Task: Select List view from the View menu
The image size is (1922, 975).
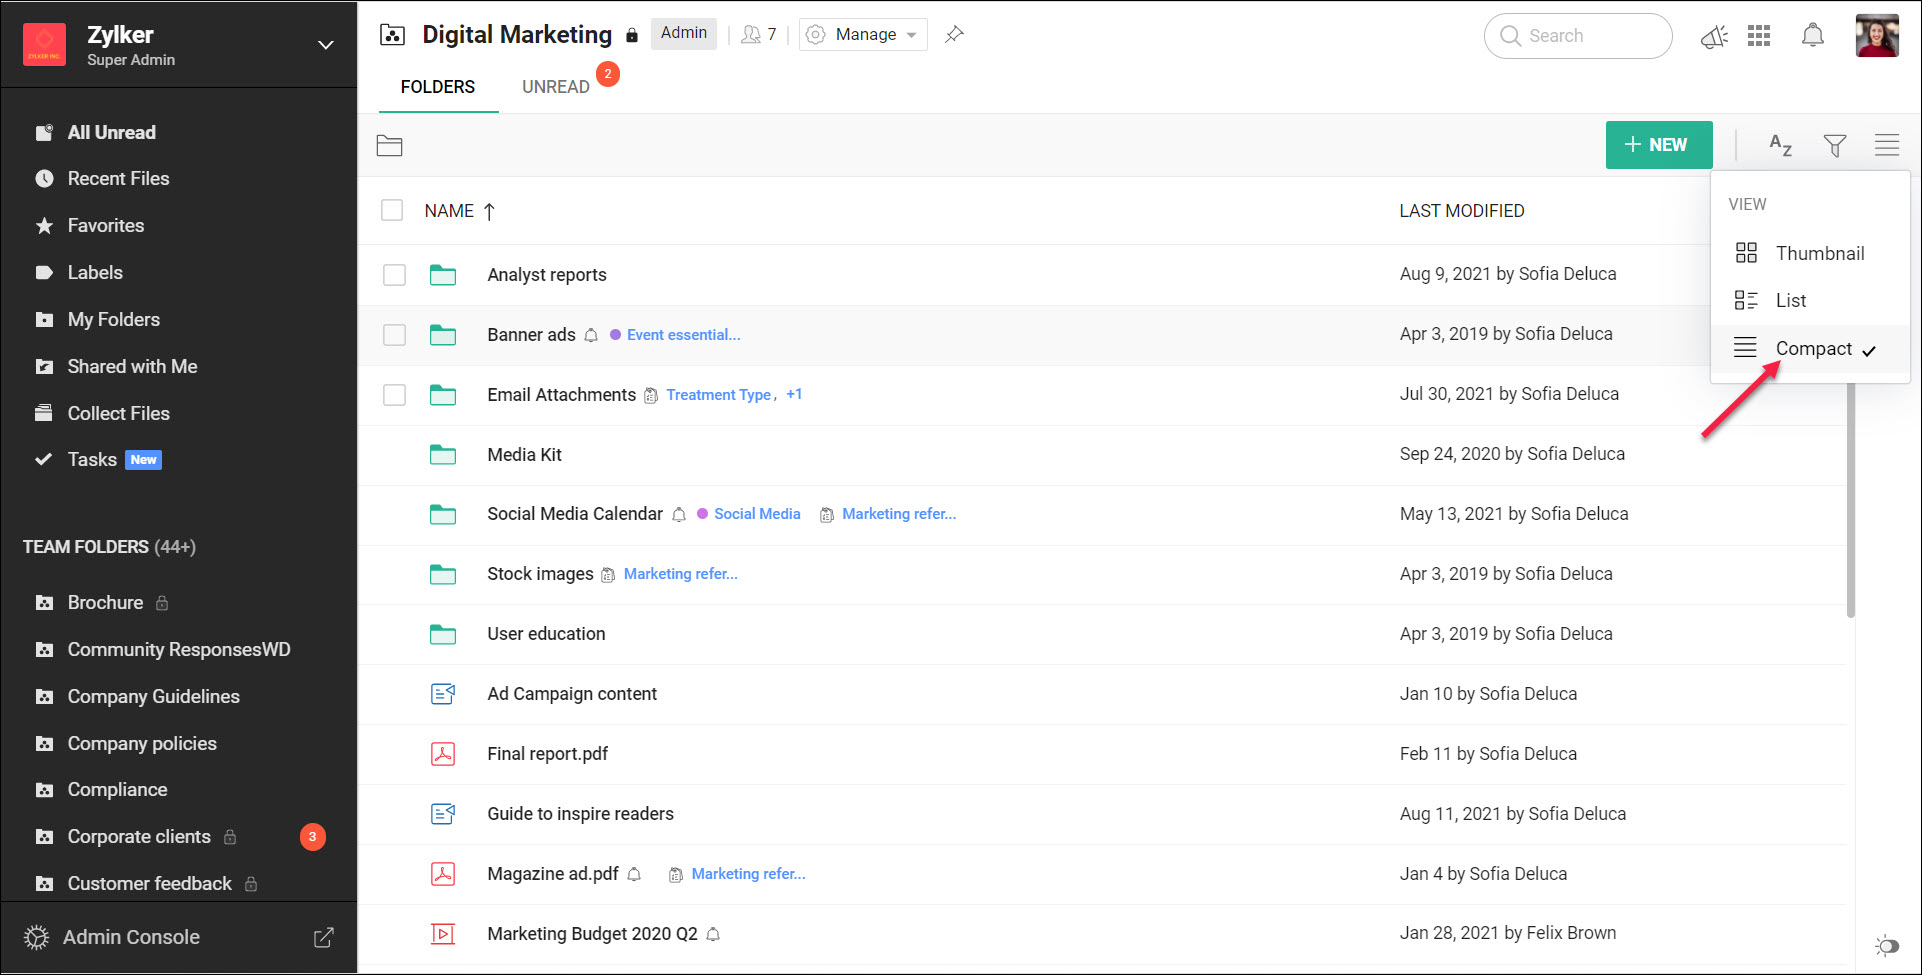Action: 1790,300
